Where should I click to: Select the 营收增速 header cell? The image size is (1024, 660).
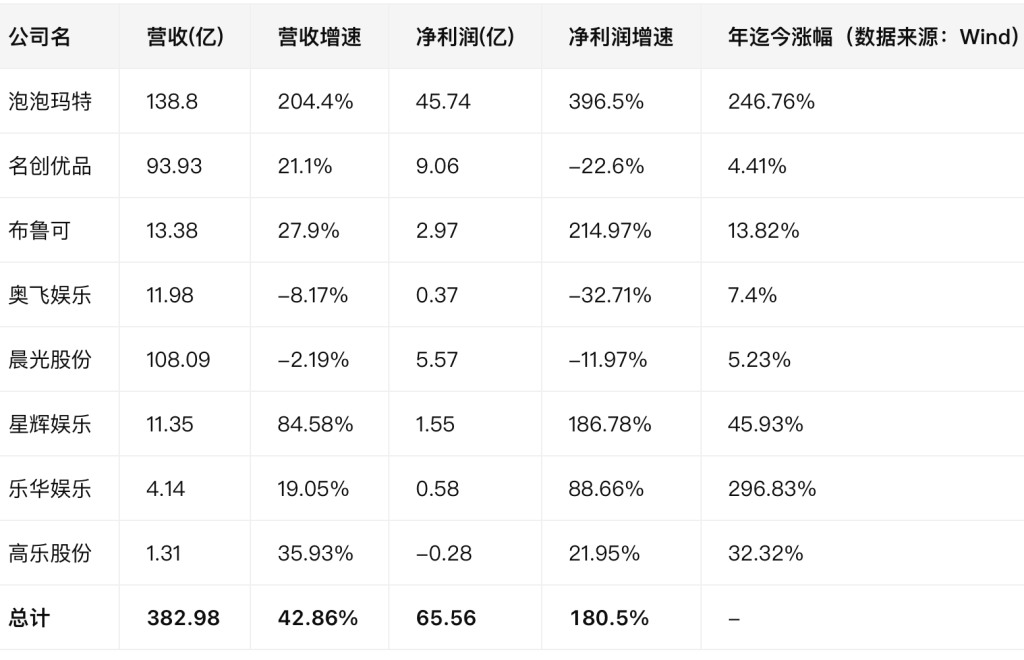pos(319,37)
